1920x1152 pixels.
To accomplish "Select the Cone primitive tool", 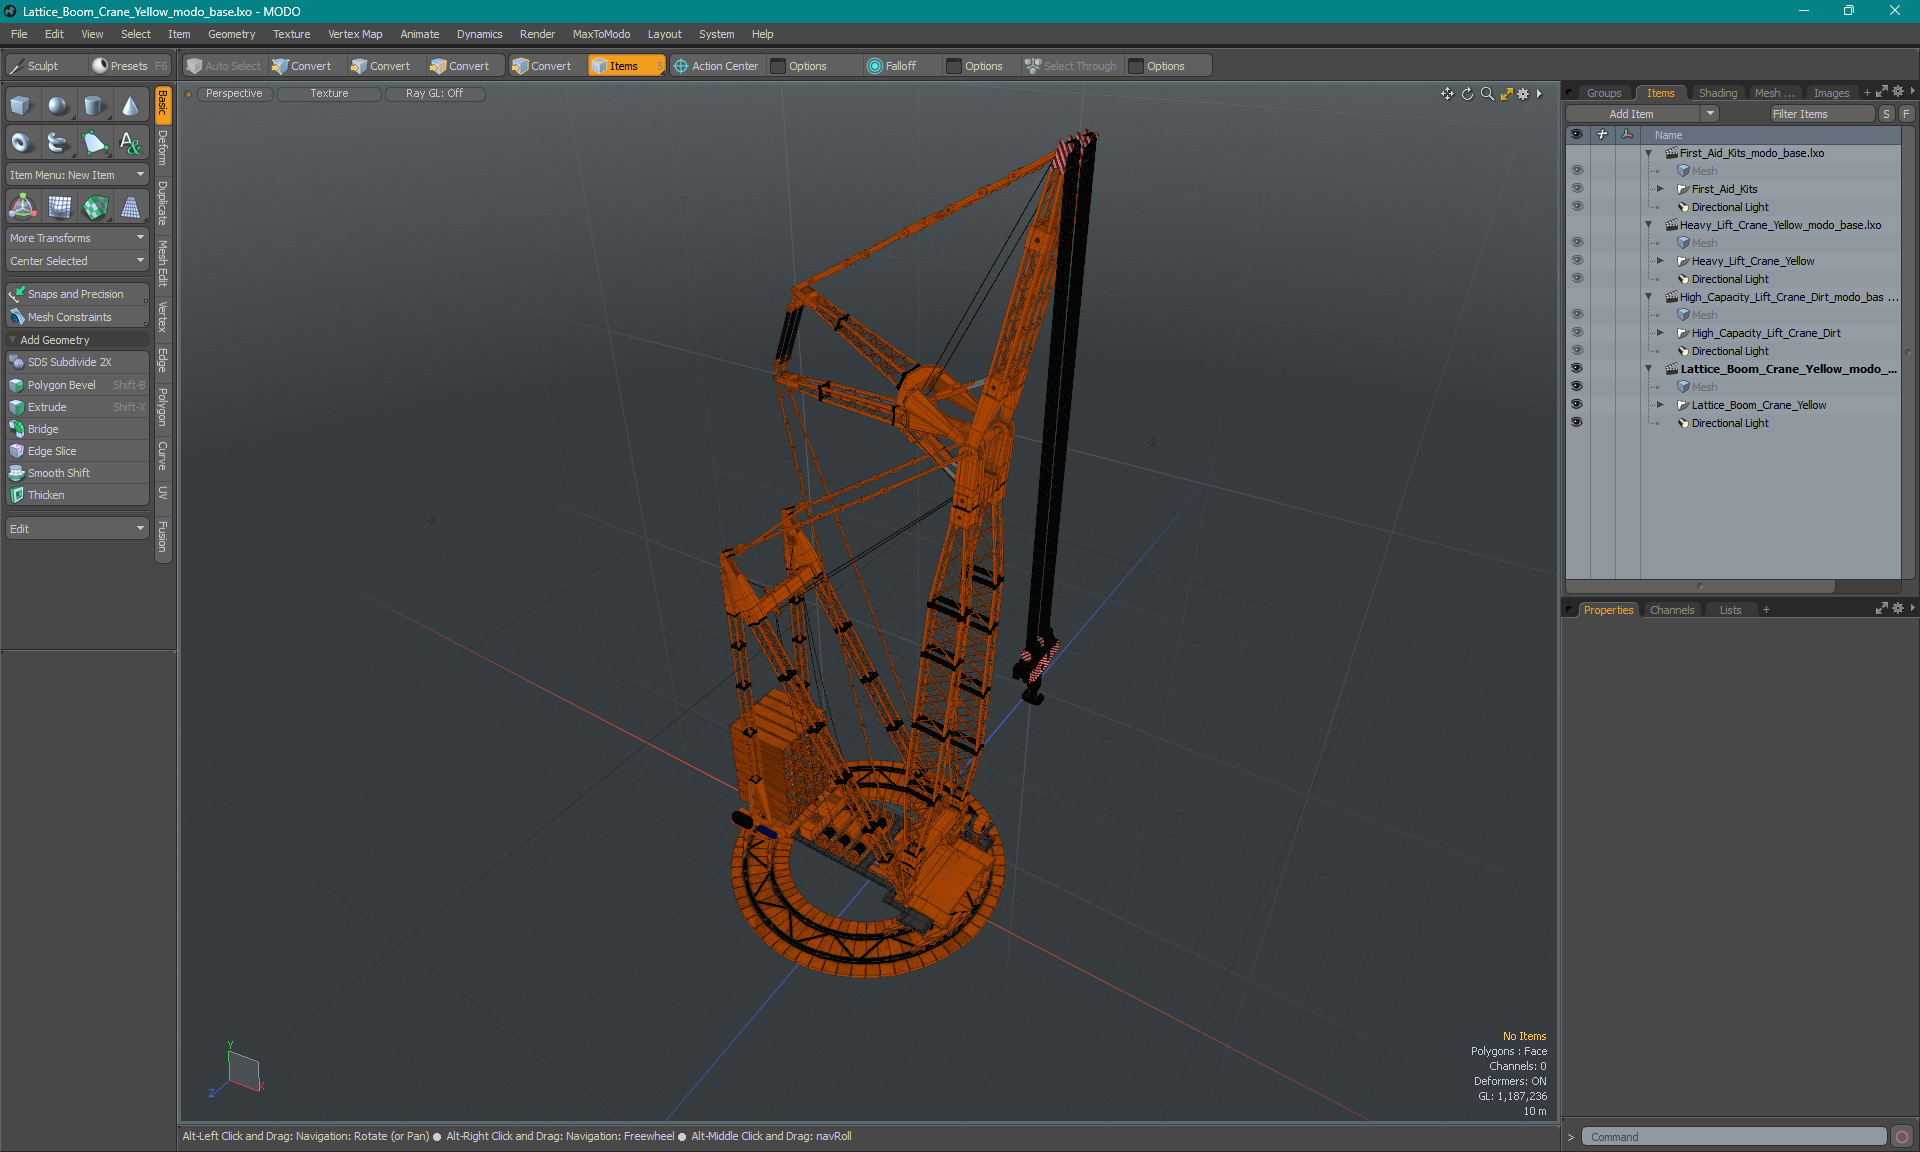I will tap(130, 106).
